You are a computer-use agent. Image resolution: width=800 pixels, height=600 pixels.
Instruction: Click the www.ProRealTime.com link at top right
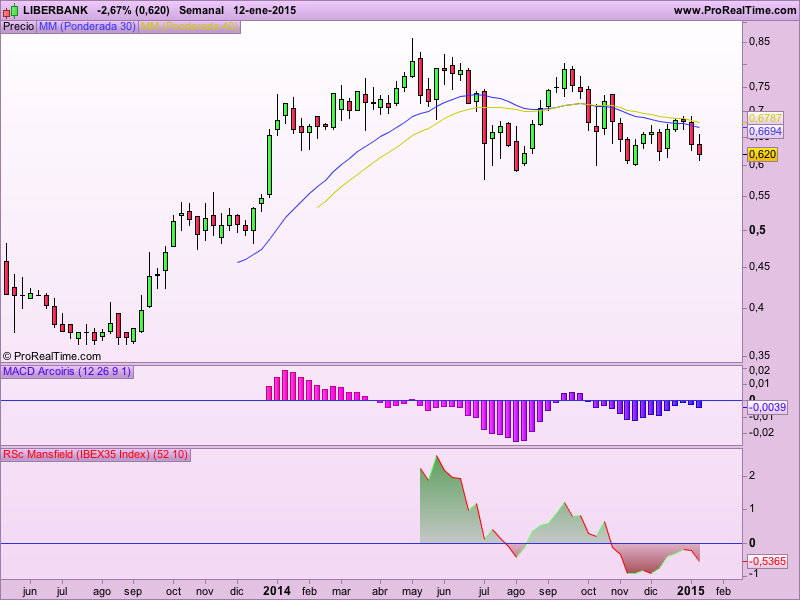pos(735,10)
